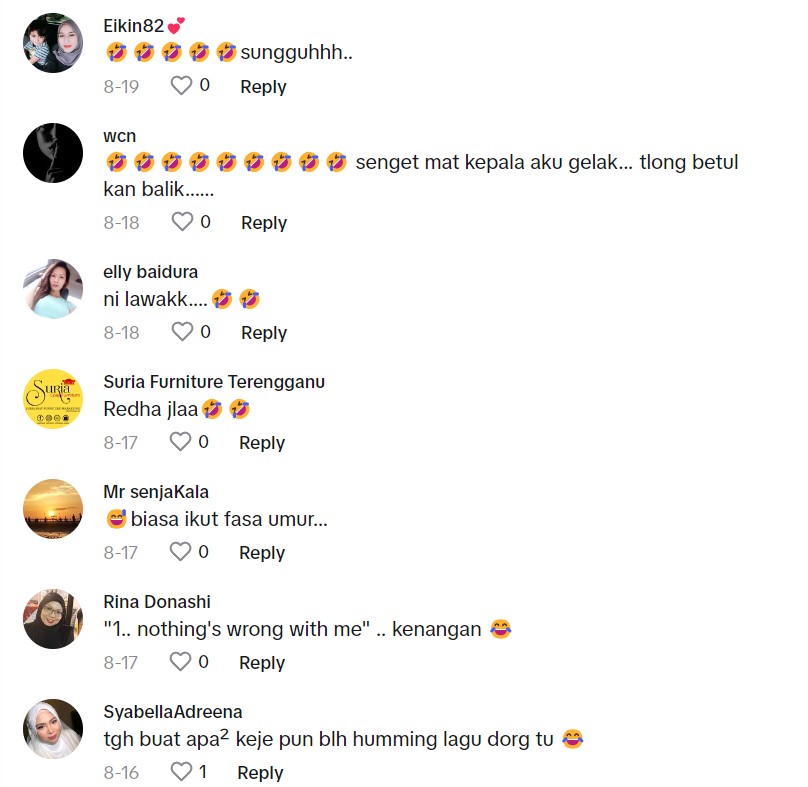The height and width of the screenshot is (787, 808).
Task: Open Mr senjaKala's sunset avatar
Action: 53,509
